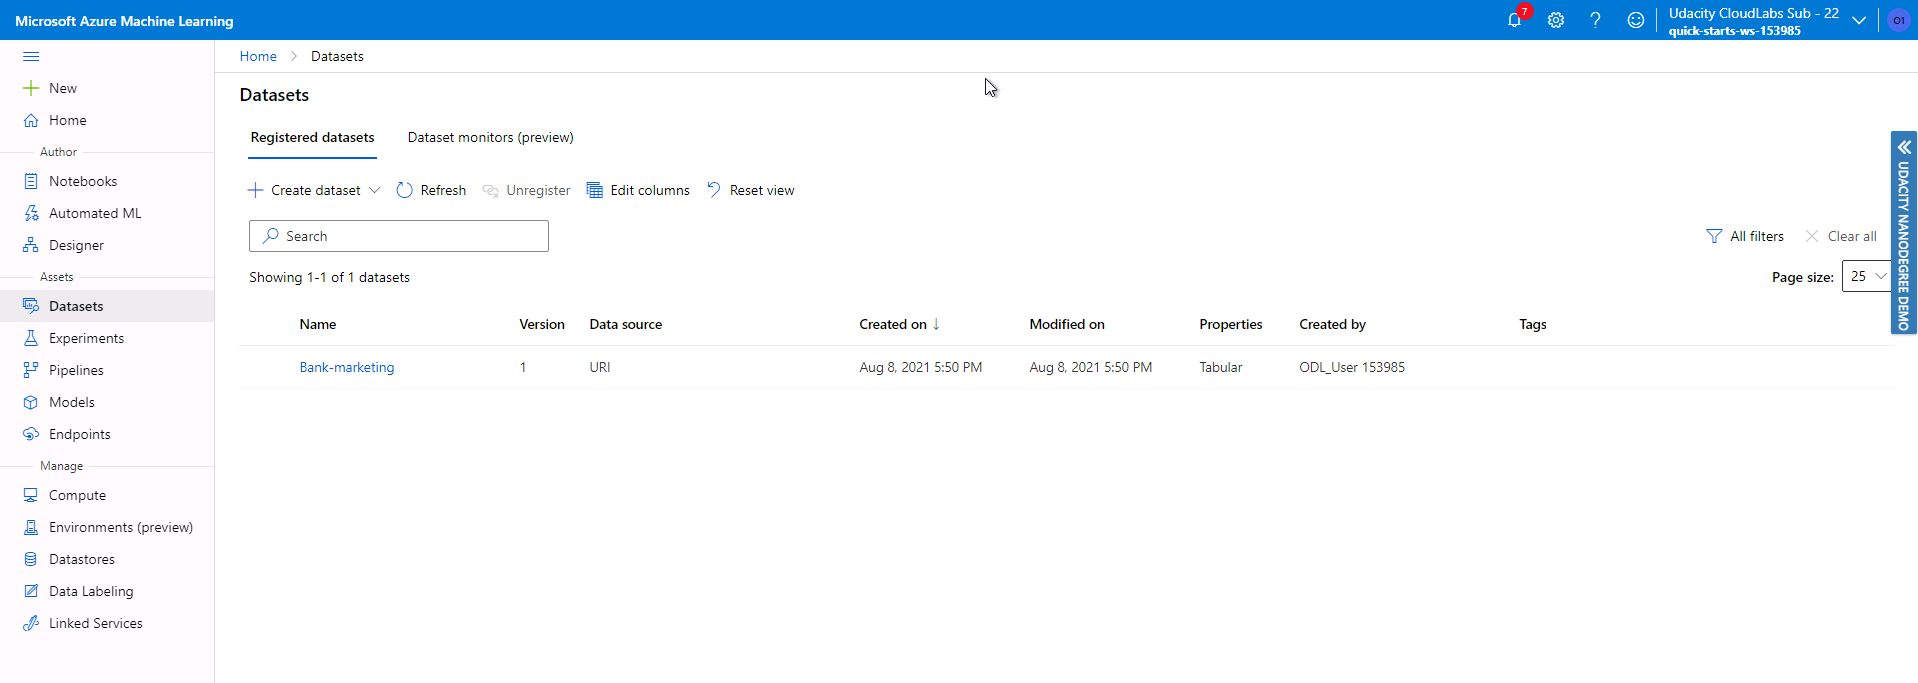The image size is (1918, 683).
Task: Click the Environments (preview) icon
Action: click(31, 527)
